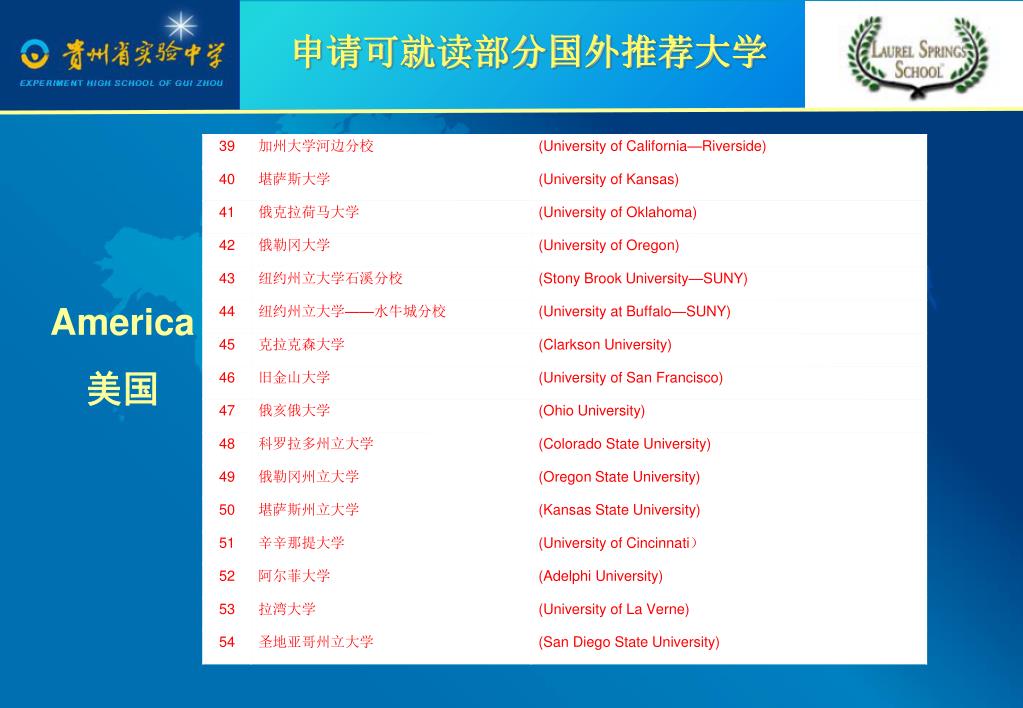
Task: Select "(University of Kansas)"
Action: [608, 179]
